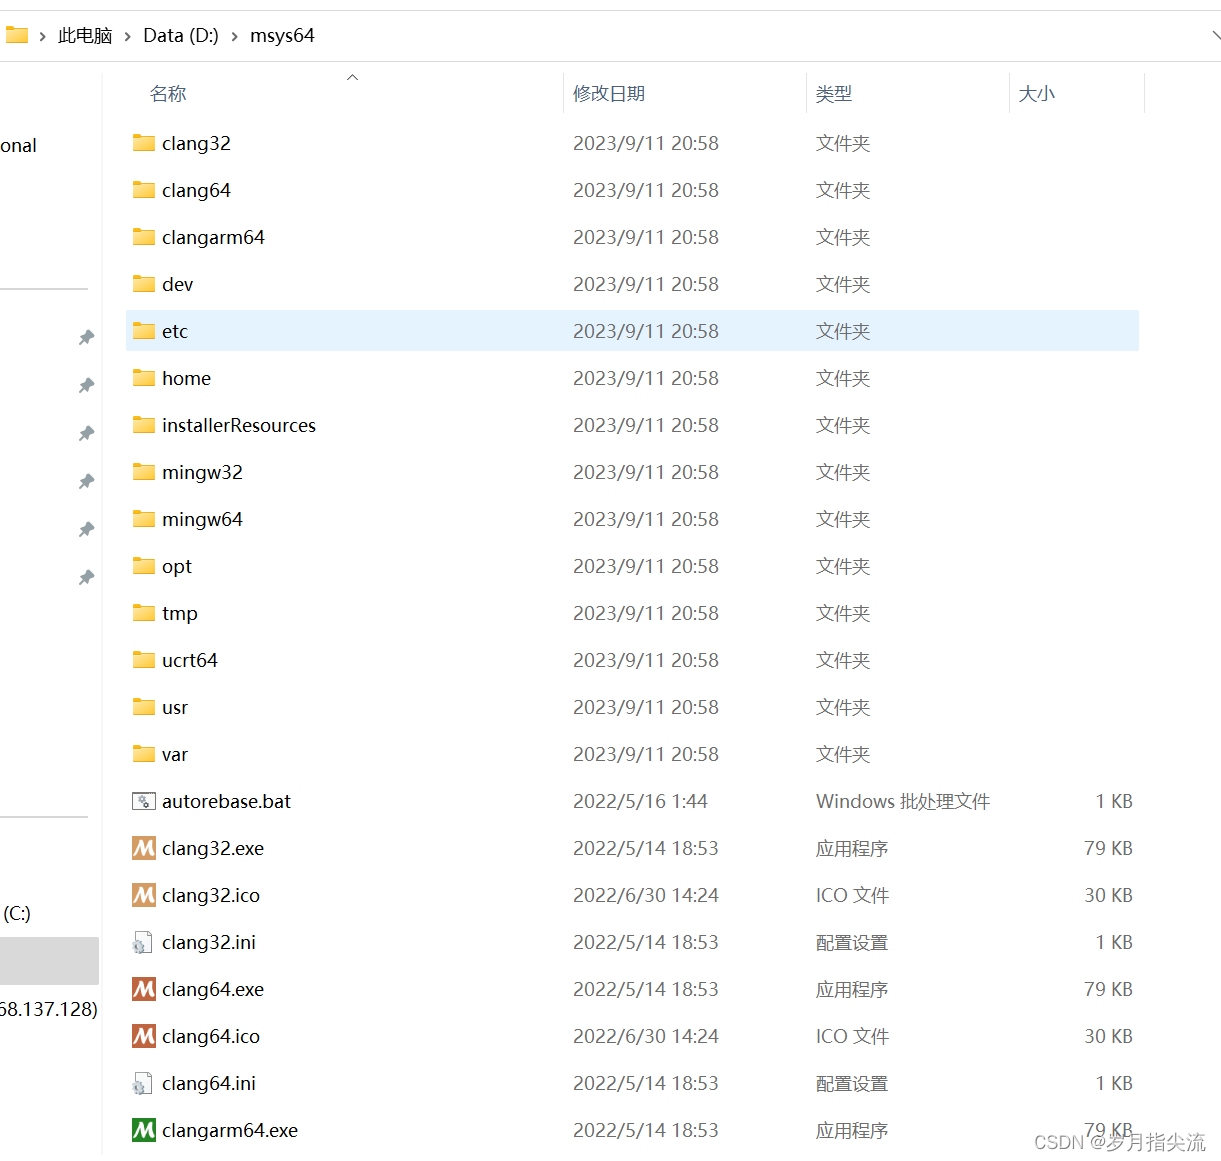Open the mingw64 folder
This screenshot has height=1161, width=1221.
coord(202,519)
